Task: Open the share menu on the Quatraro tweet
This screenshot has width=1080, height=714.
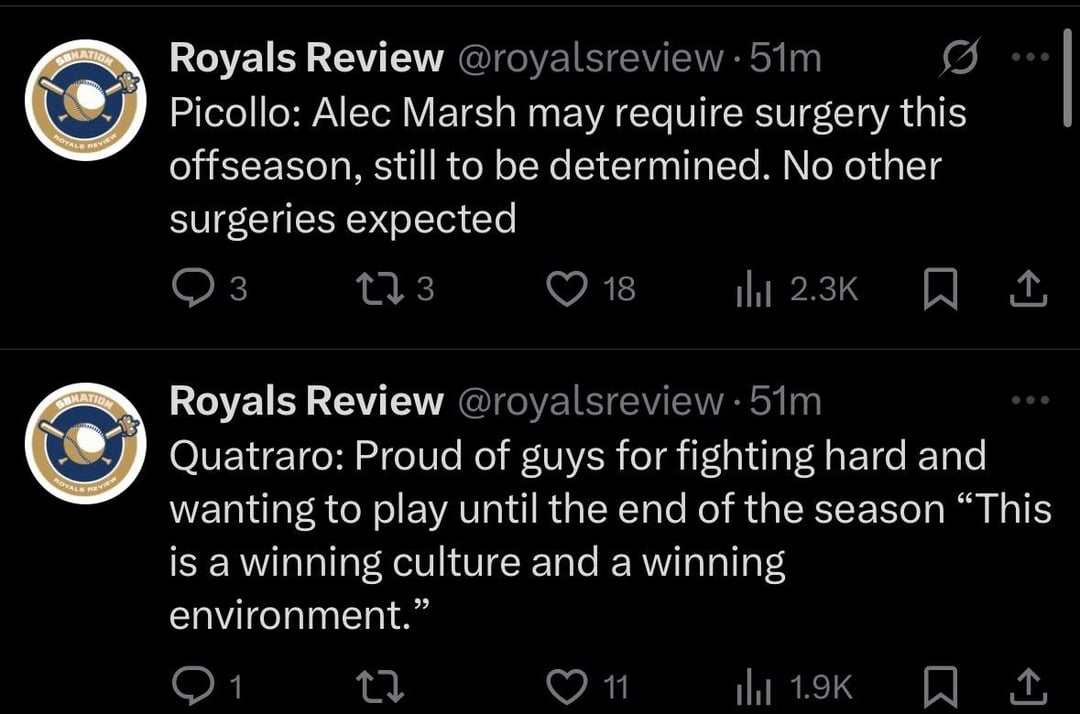Action: click(x=1028, y=686)
